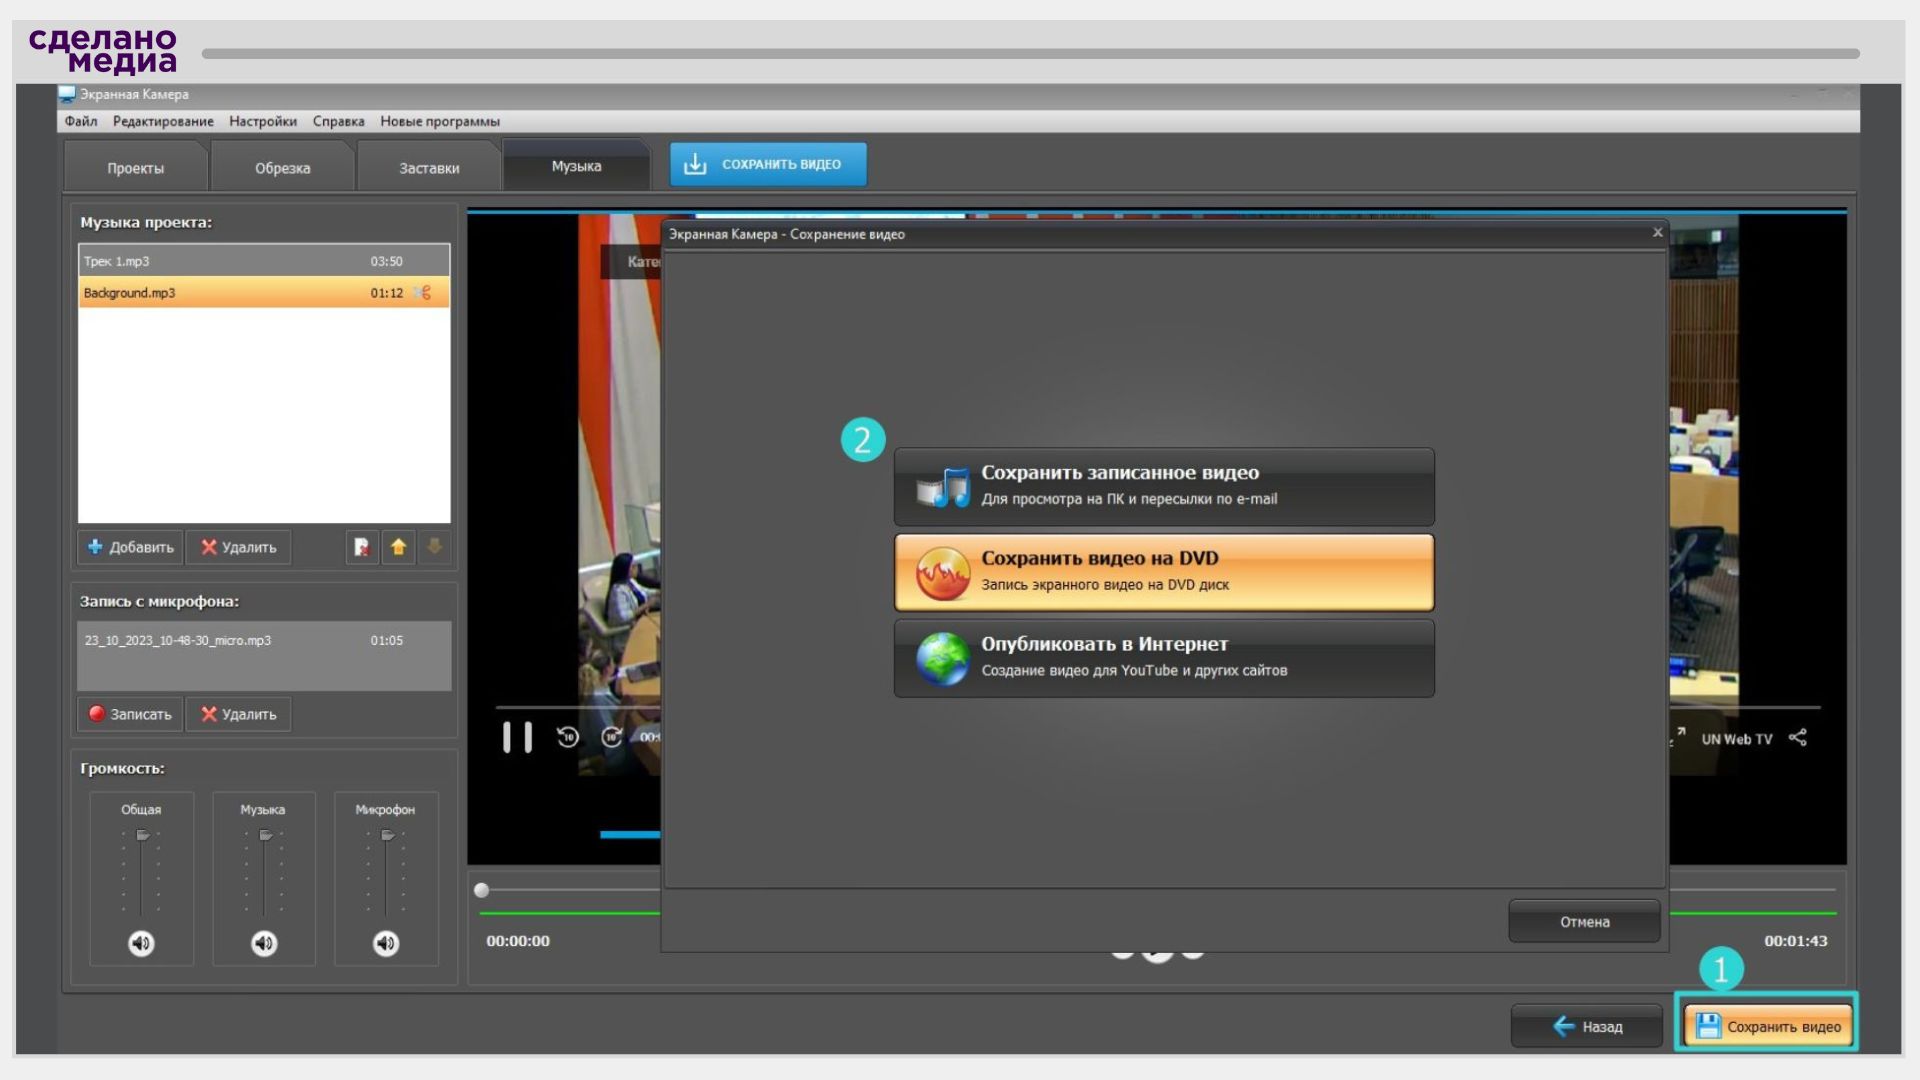The height and width of the screenshot is (1080, 1920).
Task: Mute the Микрофон volume speaker icon
Action: coord(386,943)
